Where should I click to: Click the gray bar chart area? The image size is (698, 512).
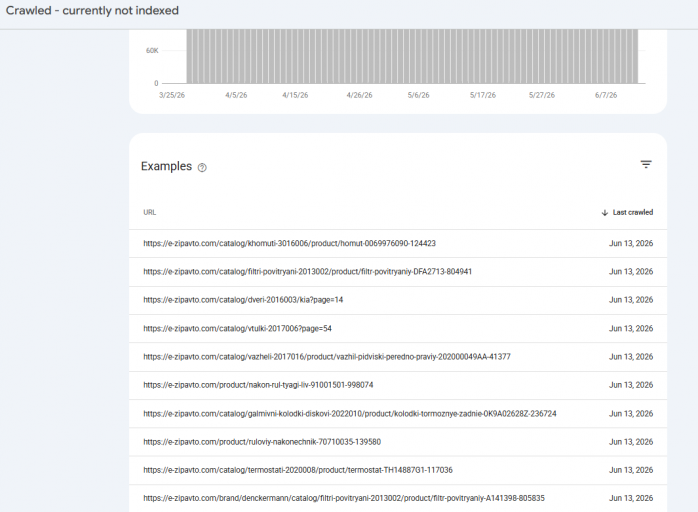pyautogui.click(x=412, y=56)
